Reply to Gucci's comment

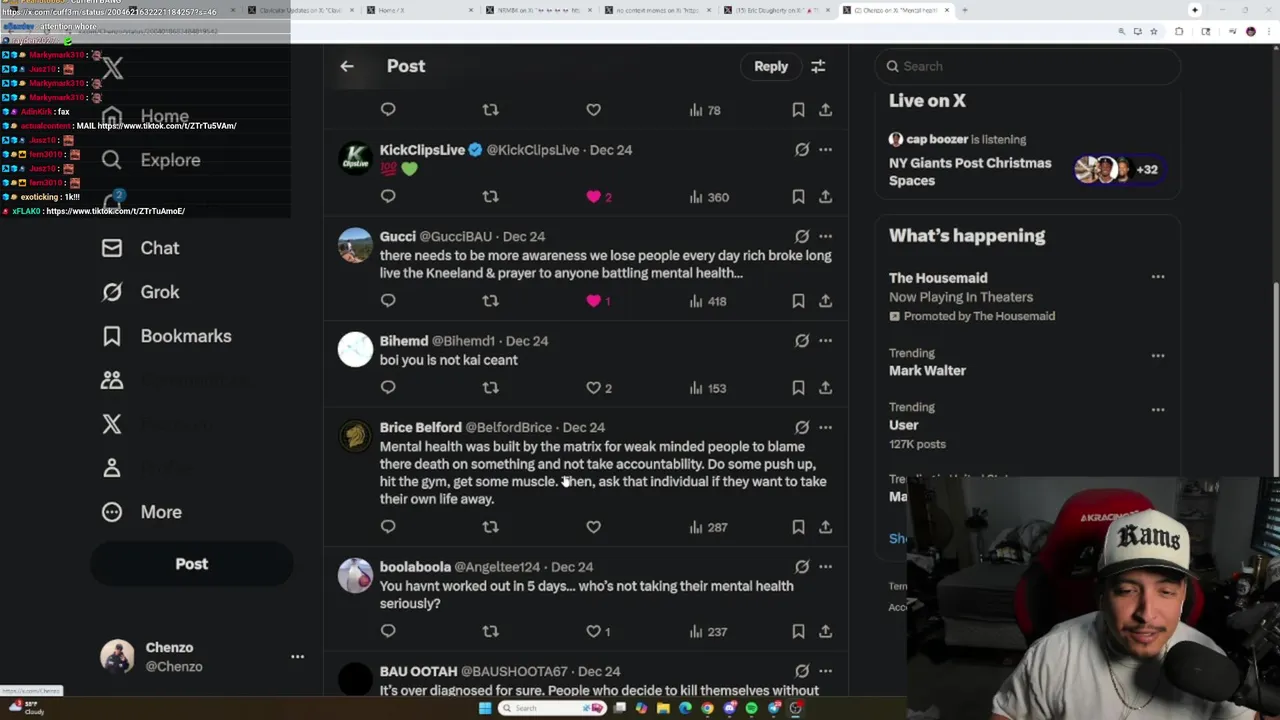tap(388, 301)
